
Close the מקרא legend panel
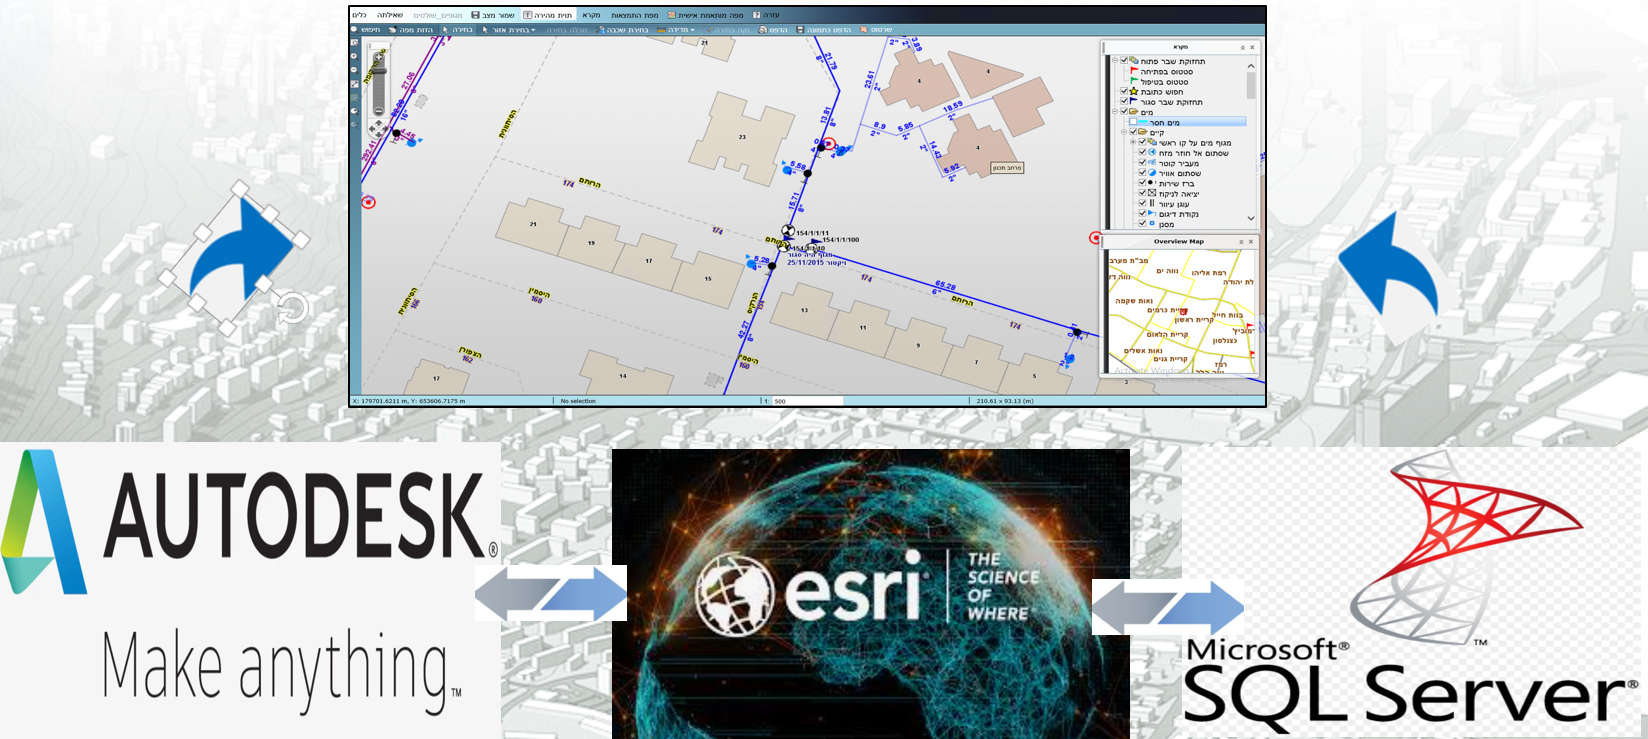coord(1252,48)
